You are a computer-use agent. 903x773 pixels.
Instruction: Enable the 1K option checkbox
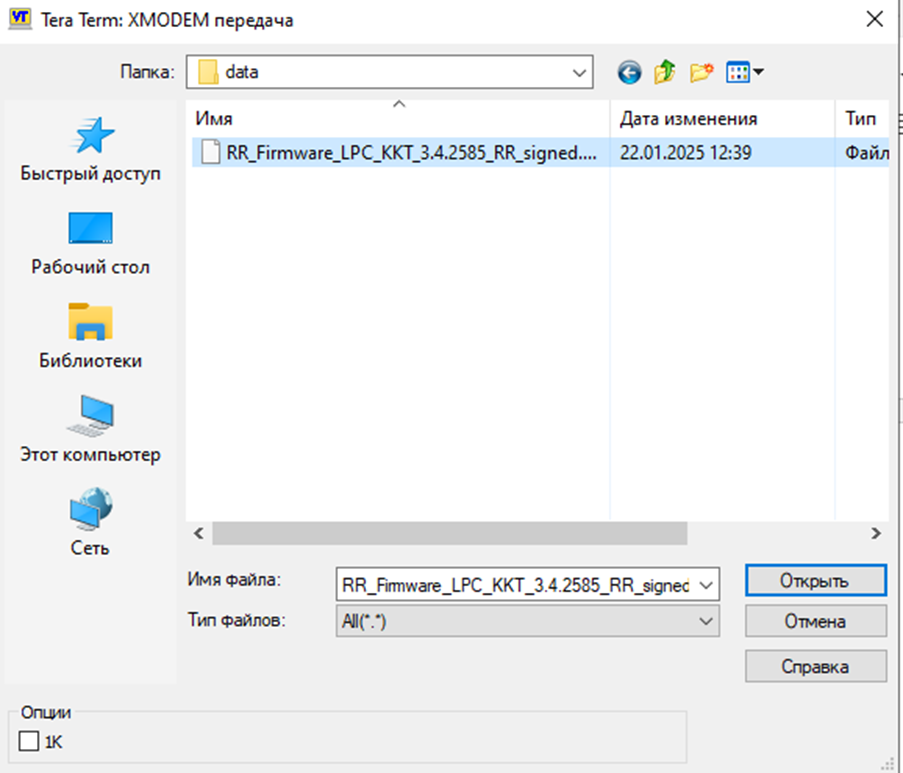30,741
